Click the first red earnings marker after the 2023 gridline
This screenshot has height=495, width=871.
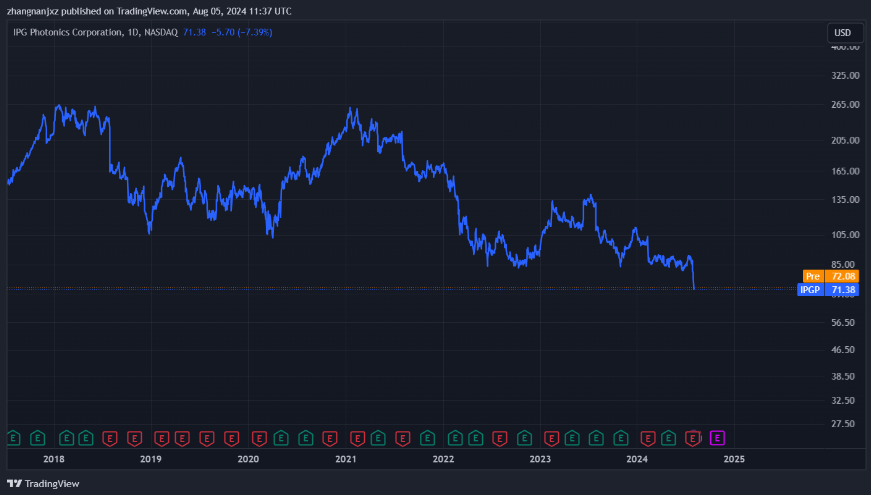tap(551, 438)
